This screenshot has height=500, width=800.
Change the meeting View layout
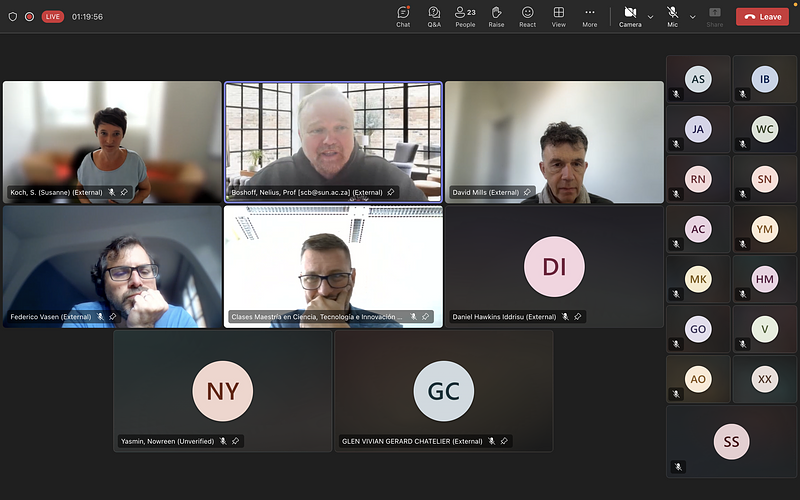558,16
